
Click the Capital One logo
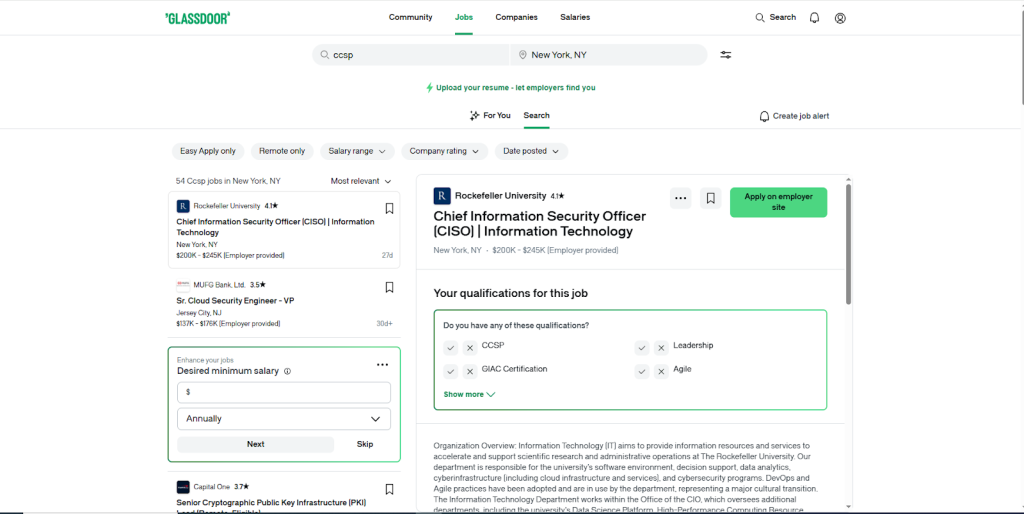click(183, 487)
